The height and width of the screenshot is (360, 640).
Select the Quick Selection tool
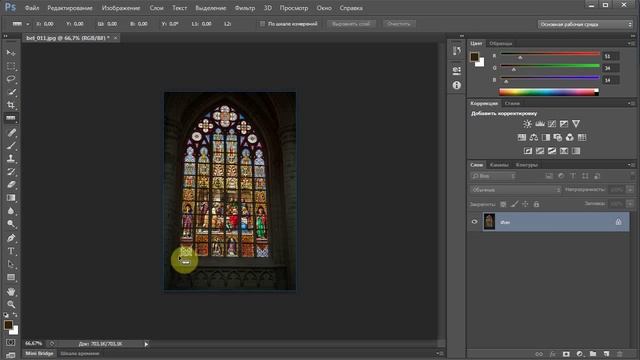click(x=11, y=92)
